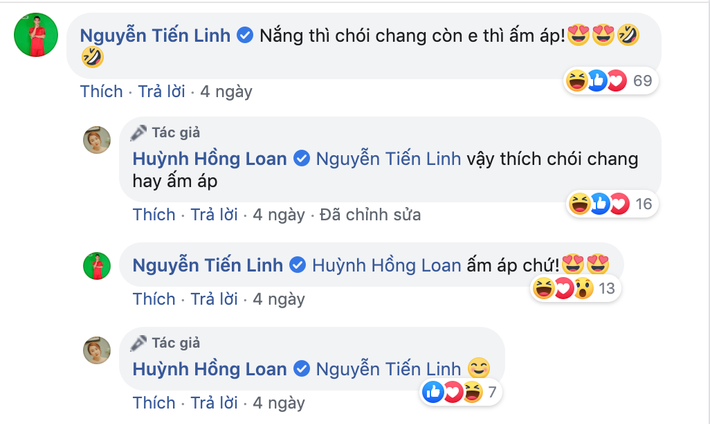Open Nguyễn Tiến Linh profile from top comment
This screenshot has width=710, height=424.
point(155,36)
